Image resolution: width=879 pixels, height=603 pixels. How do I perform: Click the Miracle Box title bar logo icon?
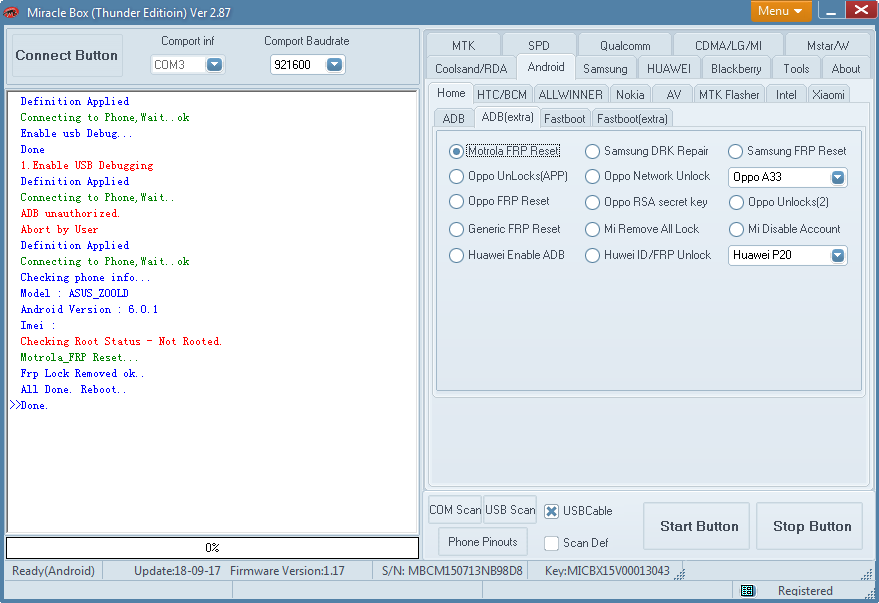coord(11,12)
